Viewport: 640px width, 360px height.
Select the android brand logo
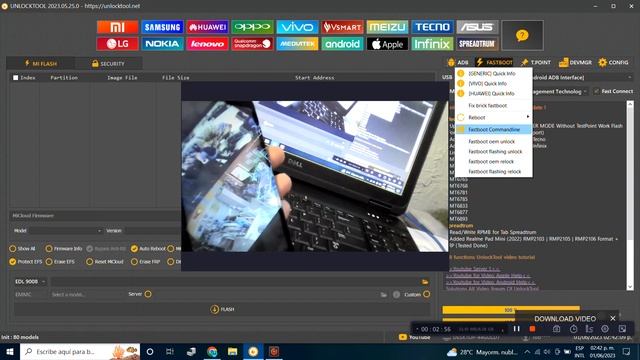[342, 44]
